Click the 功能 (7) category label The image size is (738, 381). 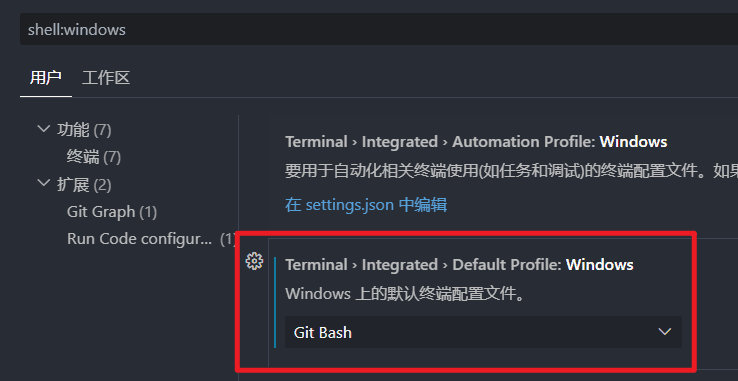pyautogui.click(x=84, y=130)
